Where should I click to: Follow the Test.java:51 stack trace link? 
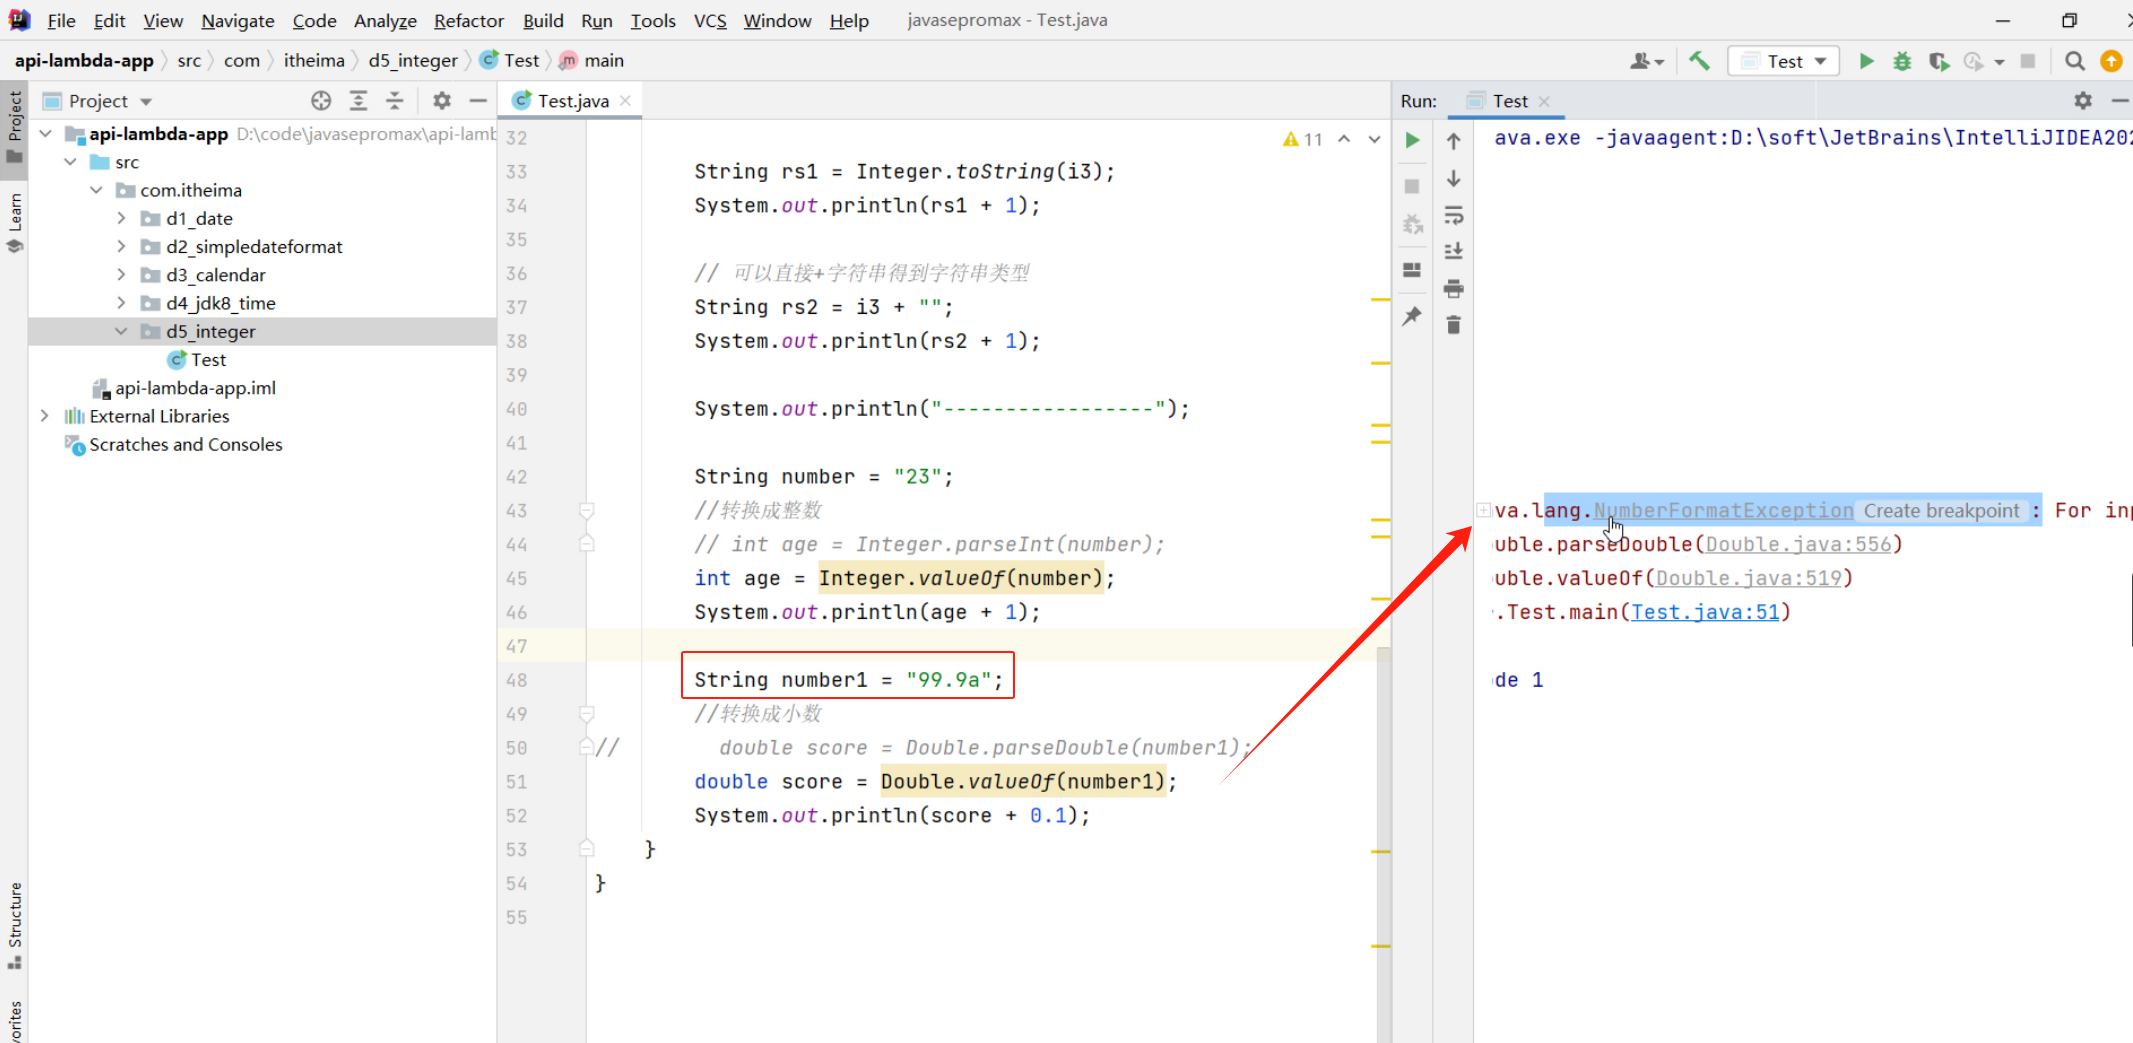1705,612
